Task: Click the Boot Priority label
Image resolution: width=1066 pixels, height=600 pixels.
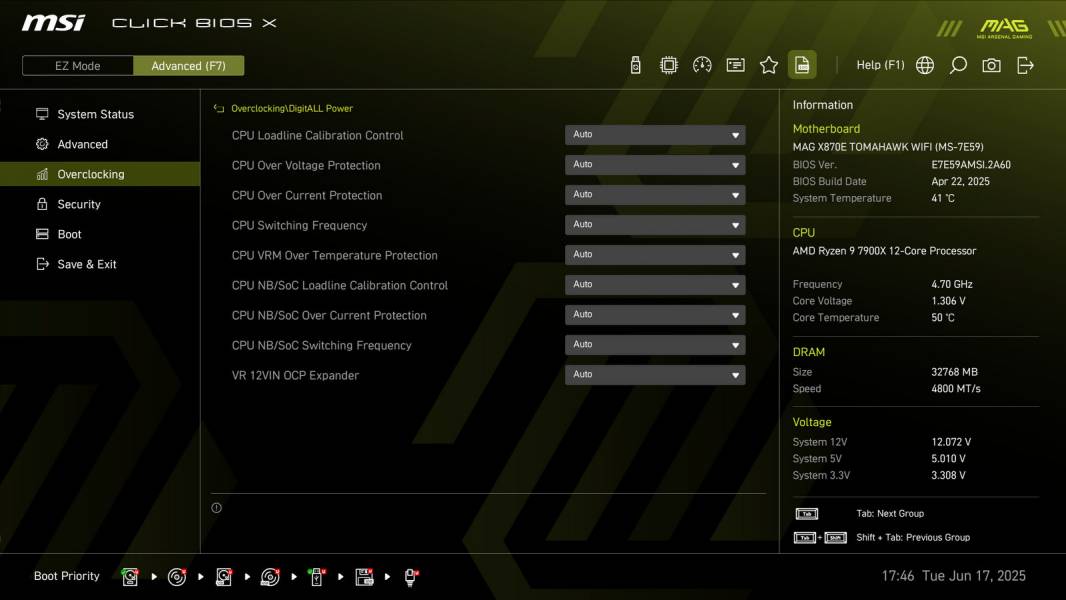Action: [x=67, y=576]
